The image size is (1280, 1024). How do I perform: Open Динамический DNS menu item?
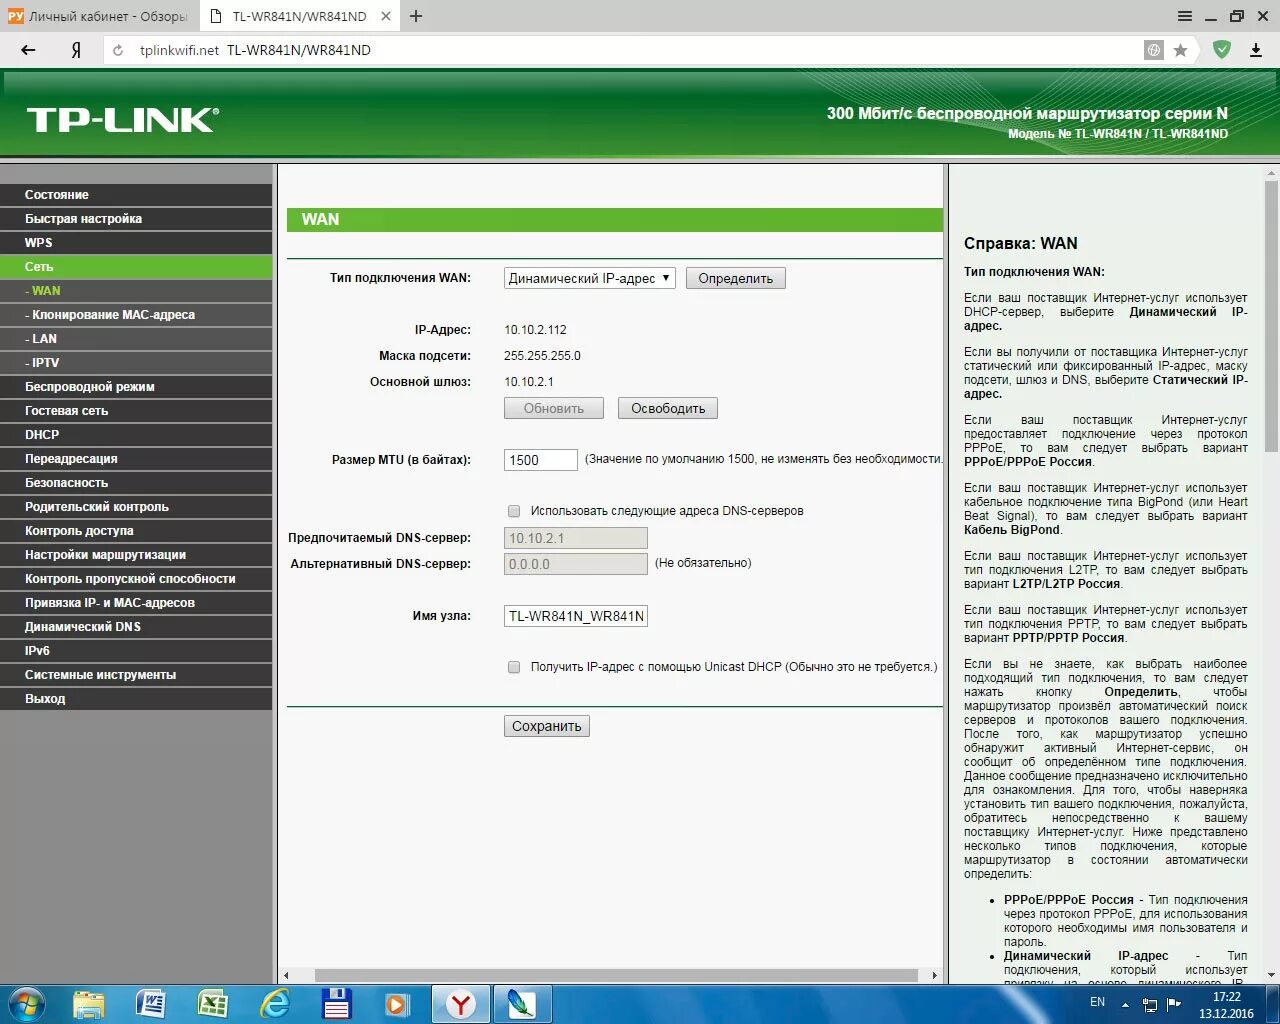pyautogui.click(x=136, y=627)
